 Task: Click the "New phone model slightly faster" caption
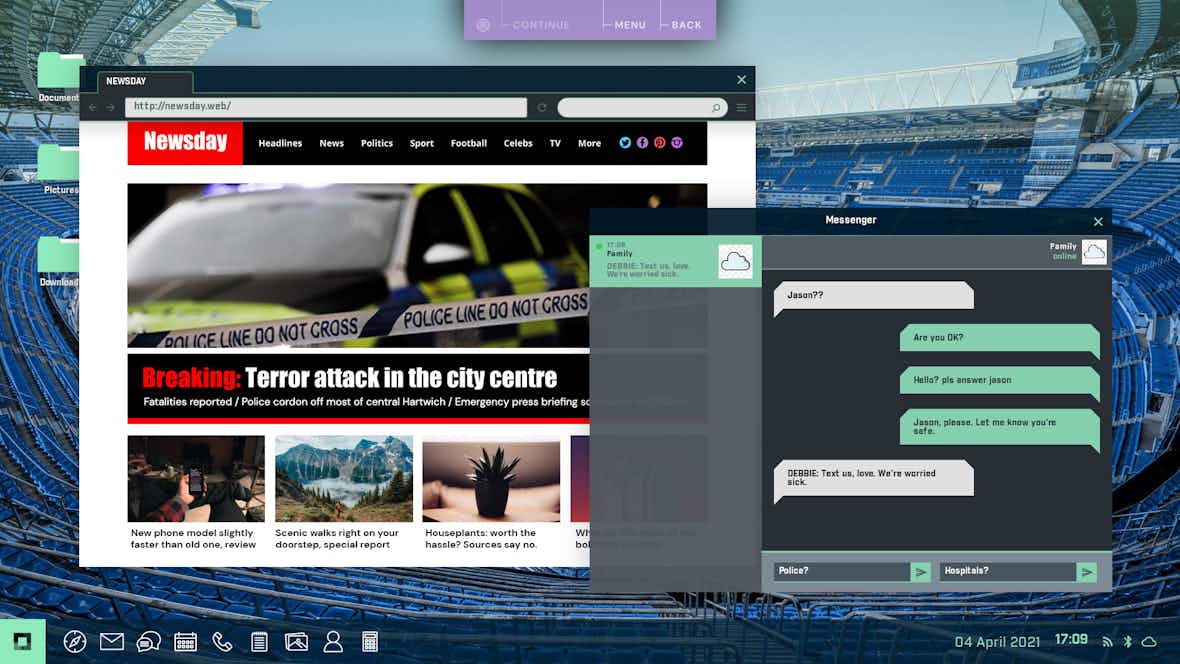point(193,538)
